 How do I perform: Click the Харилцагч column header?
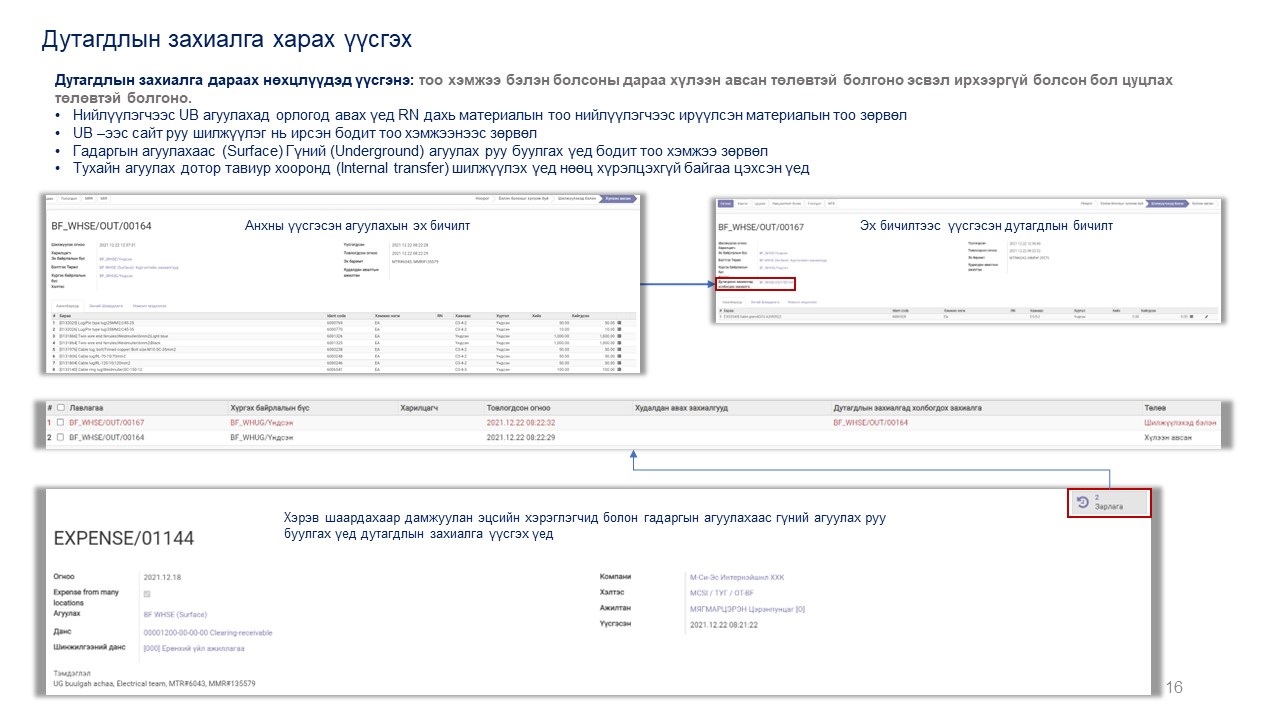(419, 408)
